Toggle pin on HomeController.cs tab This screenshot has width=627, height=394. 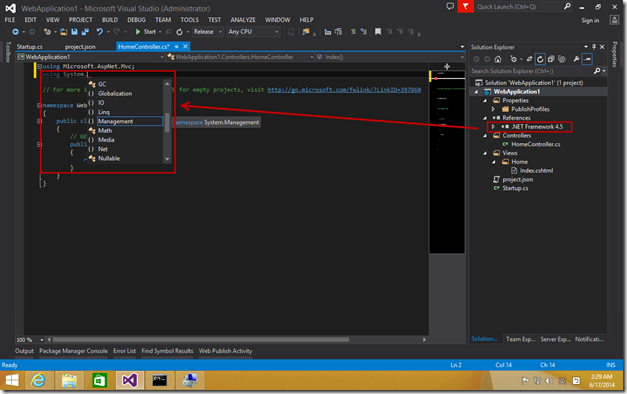point(176,46)
